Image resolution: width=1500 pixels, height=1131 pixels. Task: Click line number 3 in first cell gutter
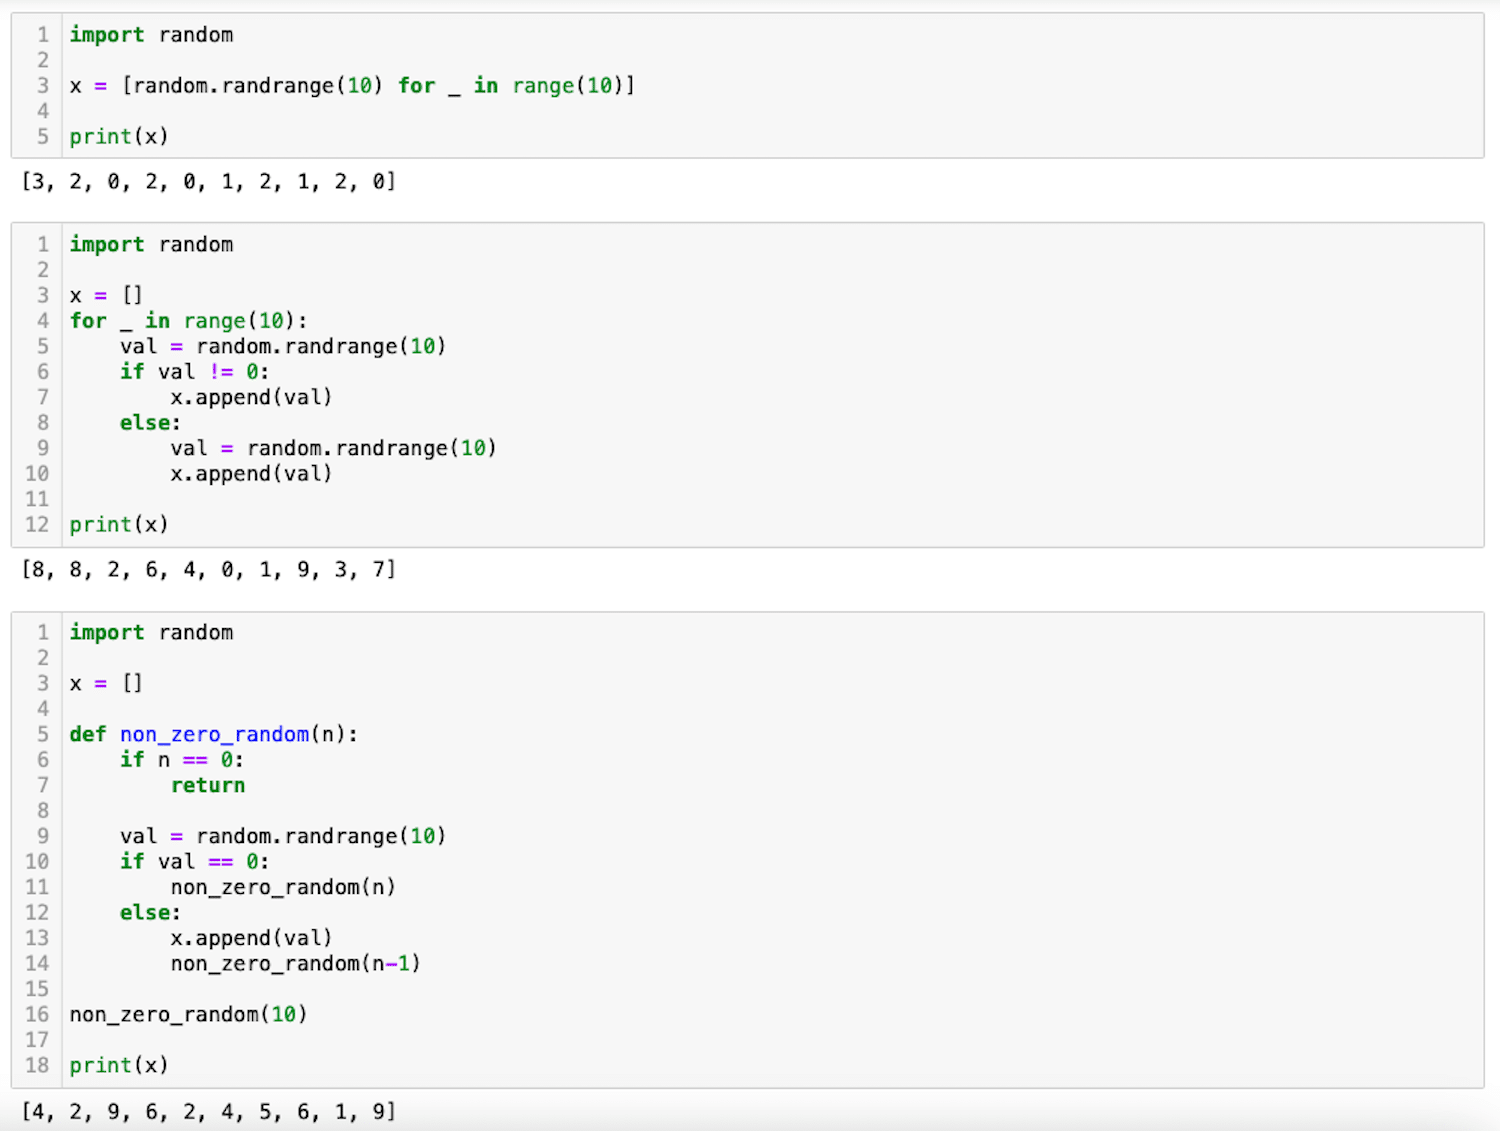point(43,86)
